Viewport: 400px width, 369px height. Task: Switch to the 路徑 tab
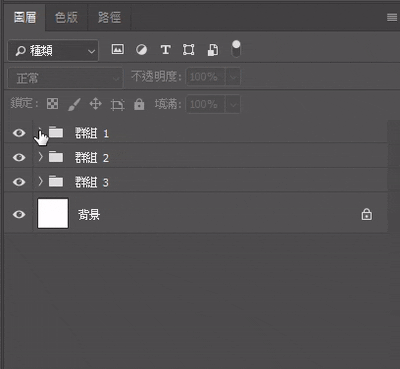[x=109, y=17]
